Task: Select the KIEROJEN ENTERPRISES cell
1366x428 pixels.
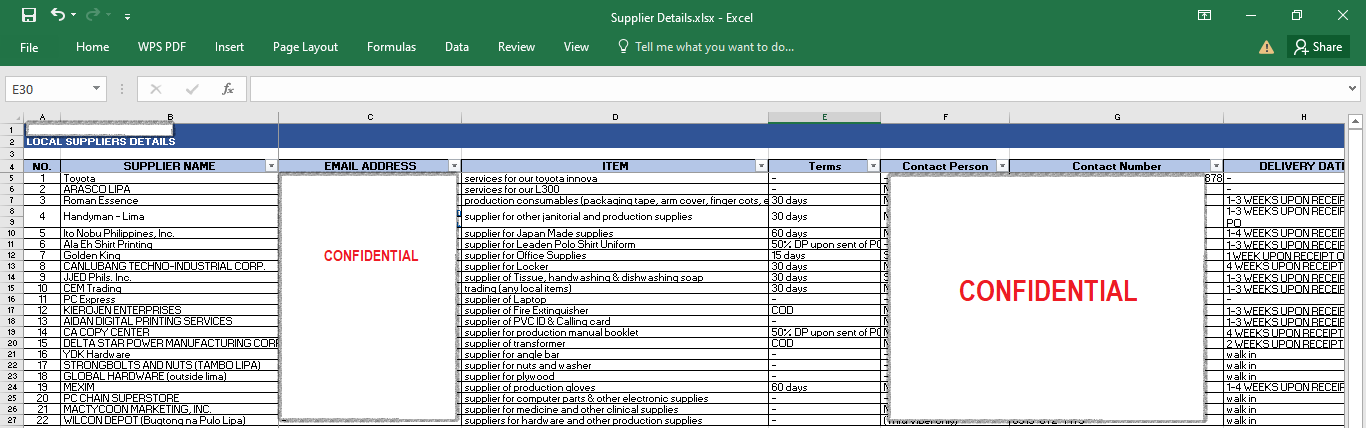Action: click(169, 310)
